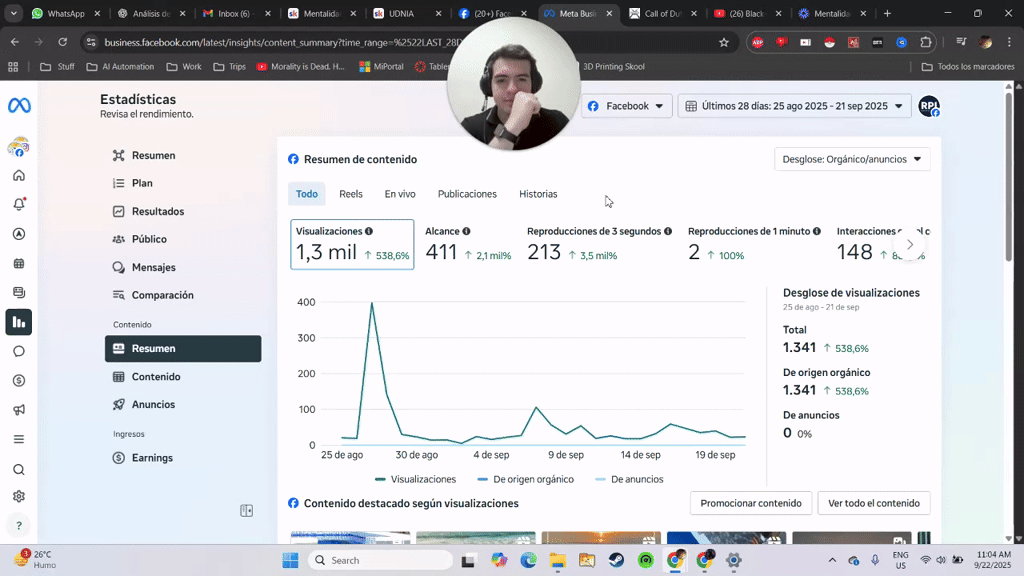Click the page profile picture in rail
This screenshot has height=576, width=1024.
(x=19, y=147)
